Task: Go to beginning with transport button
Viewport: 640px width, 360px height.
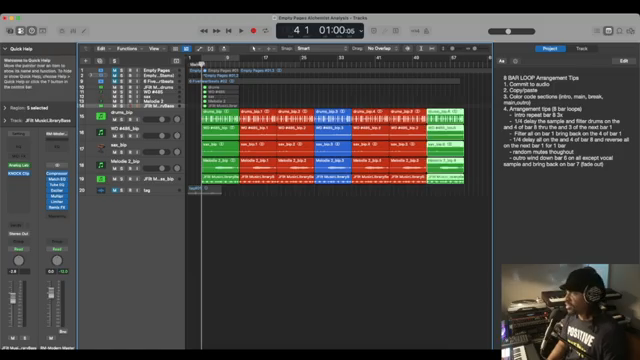Action: click(x=229, y=31)
